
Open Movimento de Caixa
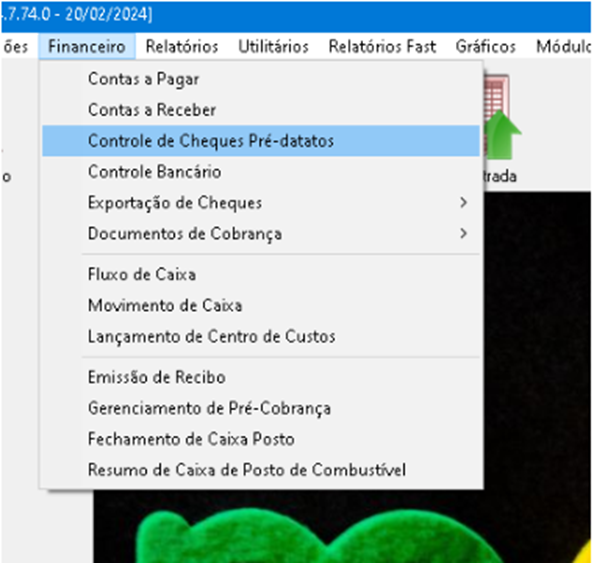261,305
